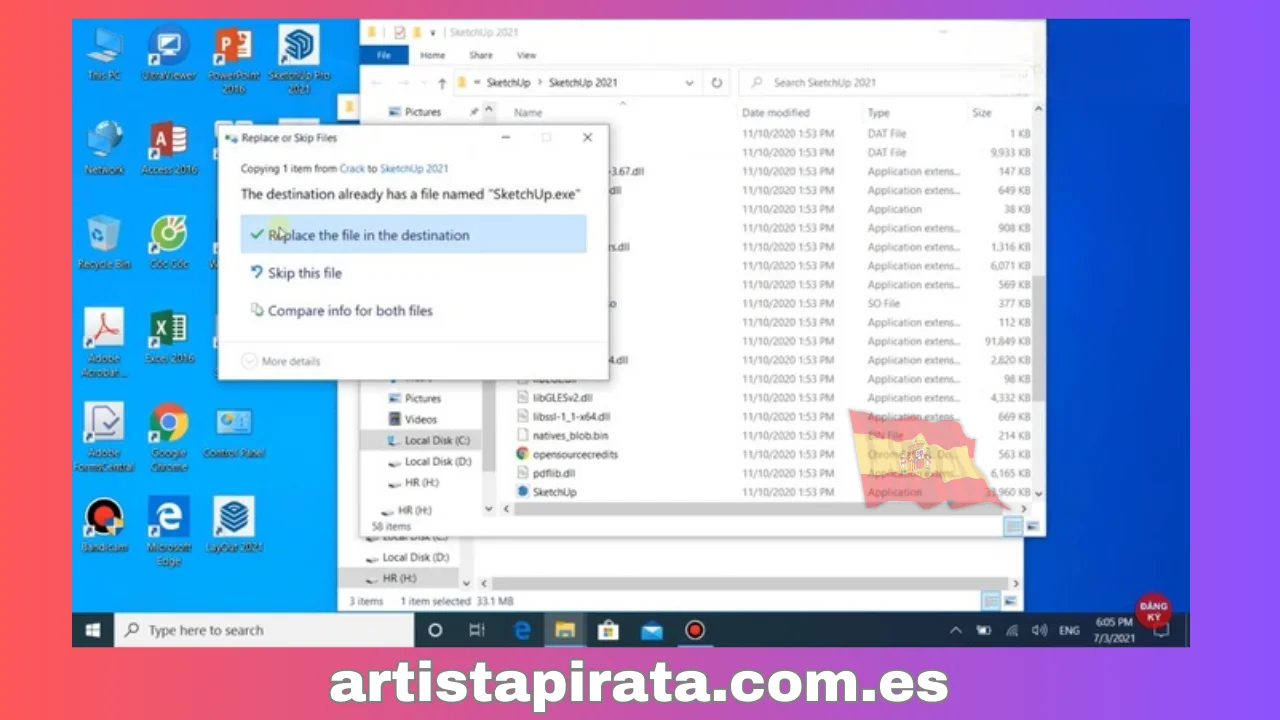
Task: Select the Recycle Bin desktop icon
Action: click(105, 243)
